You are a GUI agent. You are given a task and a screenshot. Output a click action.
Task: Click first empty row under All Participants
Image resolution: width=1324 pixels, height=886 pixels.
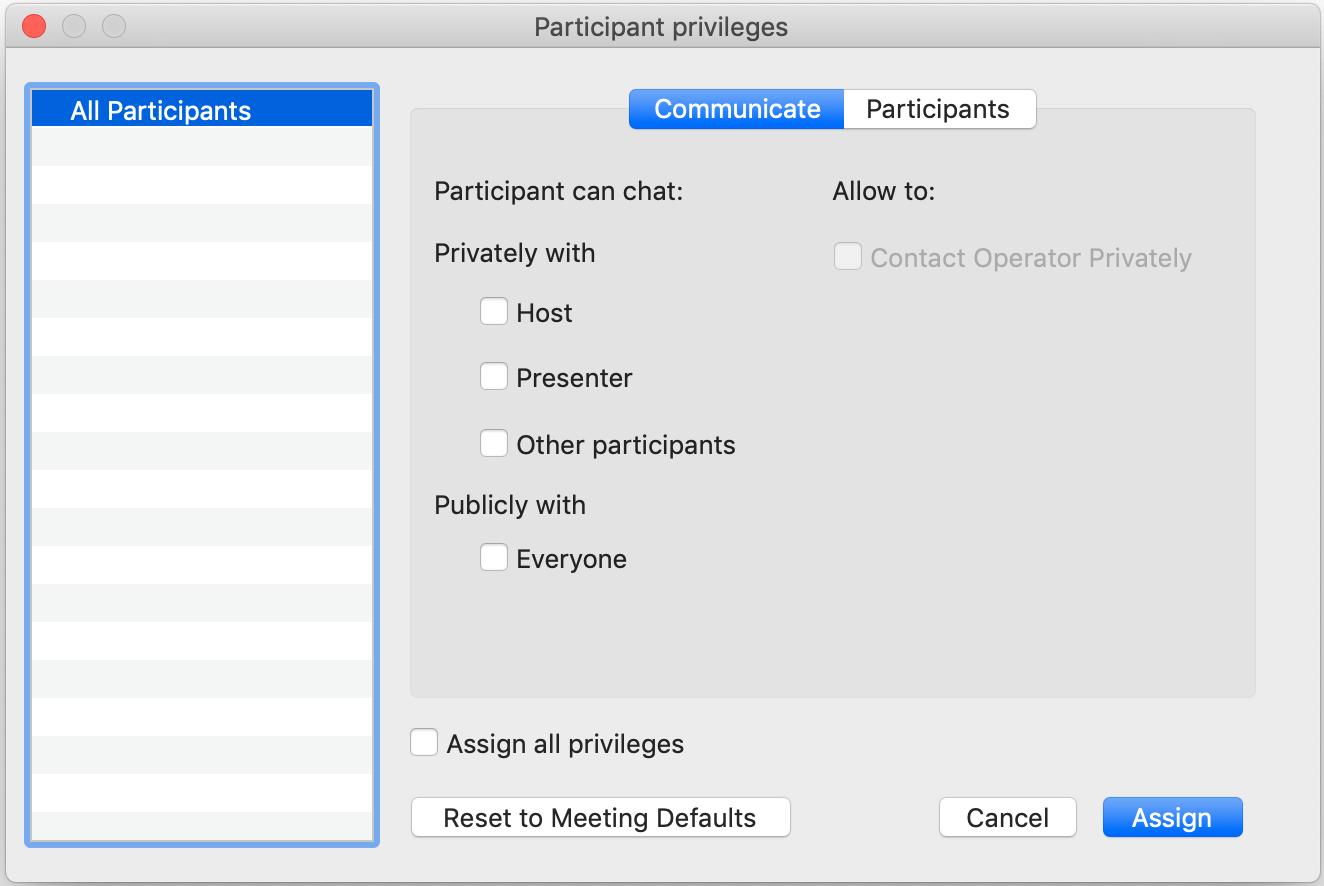click(202, 146)
